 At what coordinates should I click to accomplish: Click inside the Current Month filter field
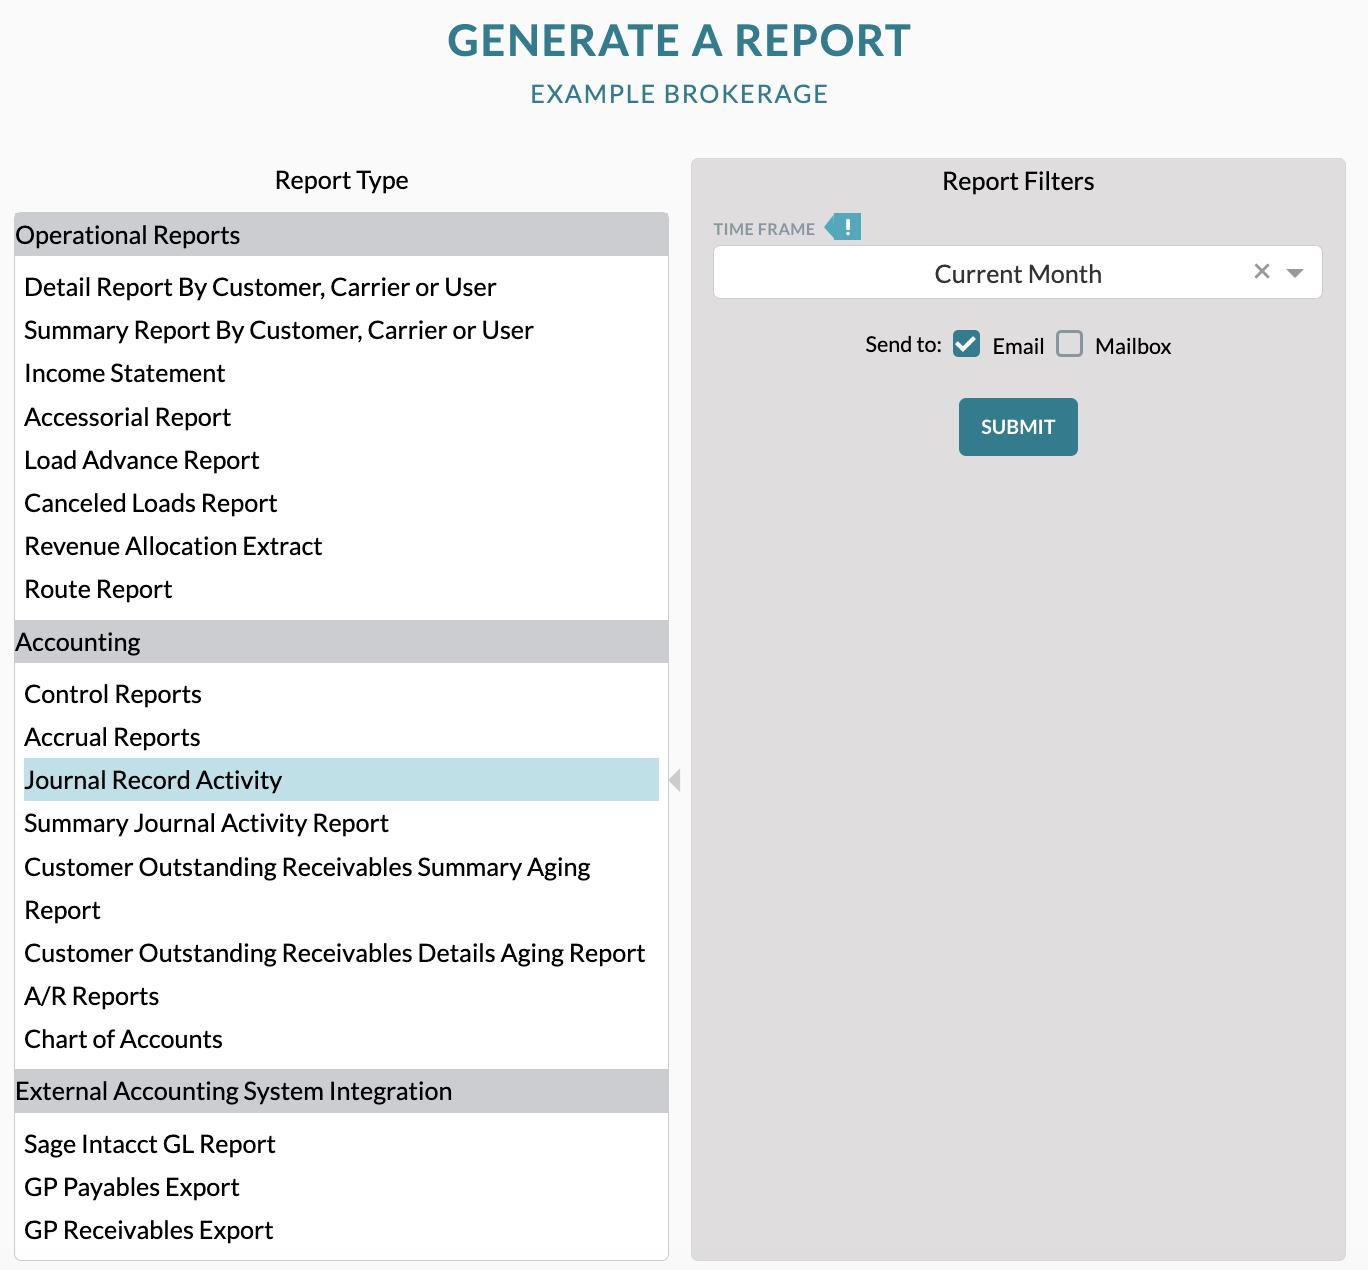coord(1017,272)
